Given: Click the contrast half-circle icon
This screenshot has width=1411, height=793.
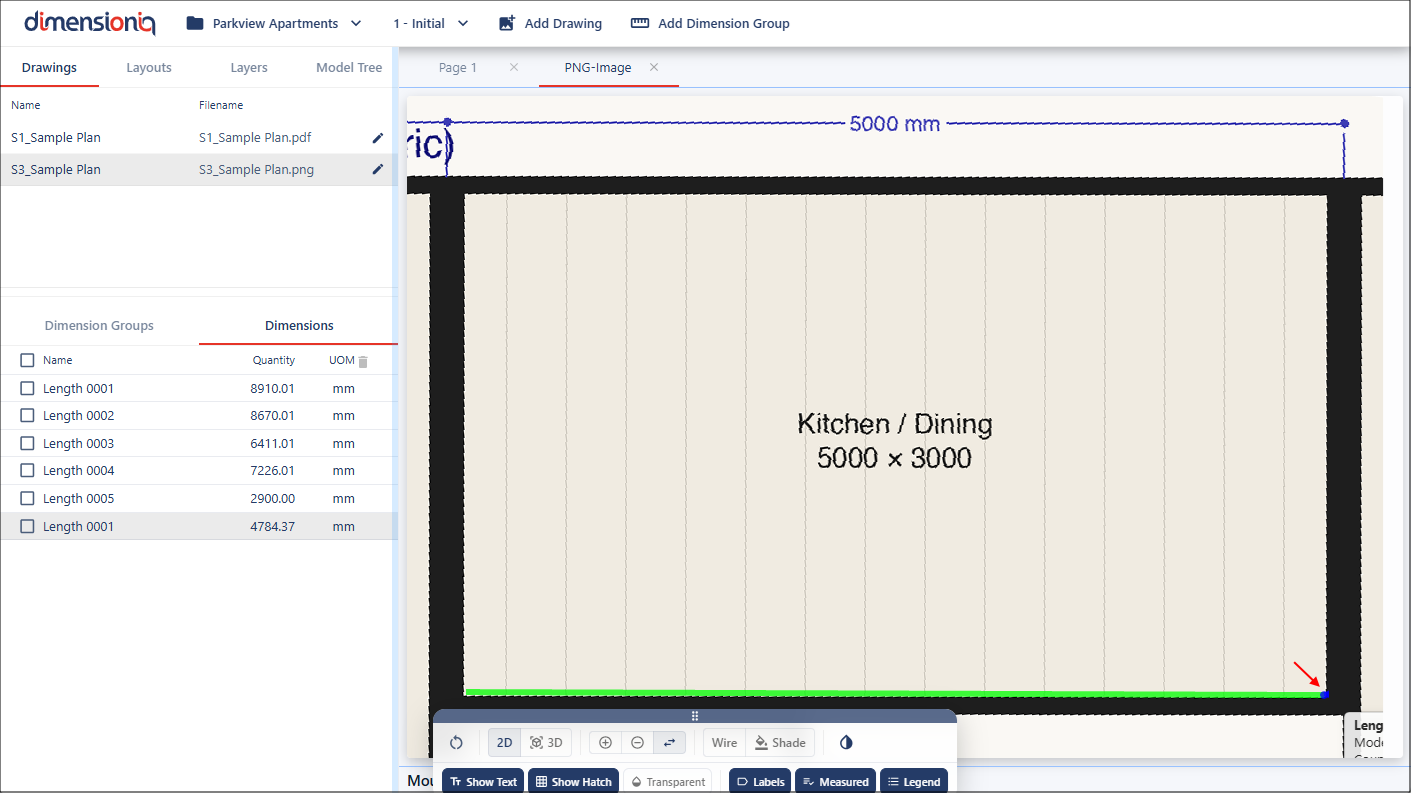Looking at the screenshot, I should [x=846, y=743].
